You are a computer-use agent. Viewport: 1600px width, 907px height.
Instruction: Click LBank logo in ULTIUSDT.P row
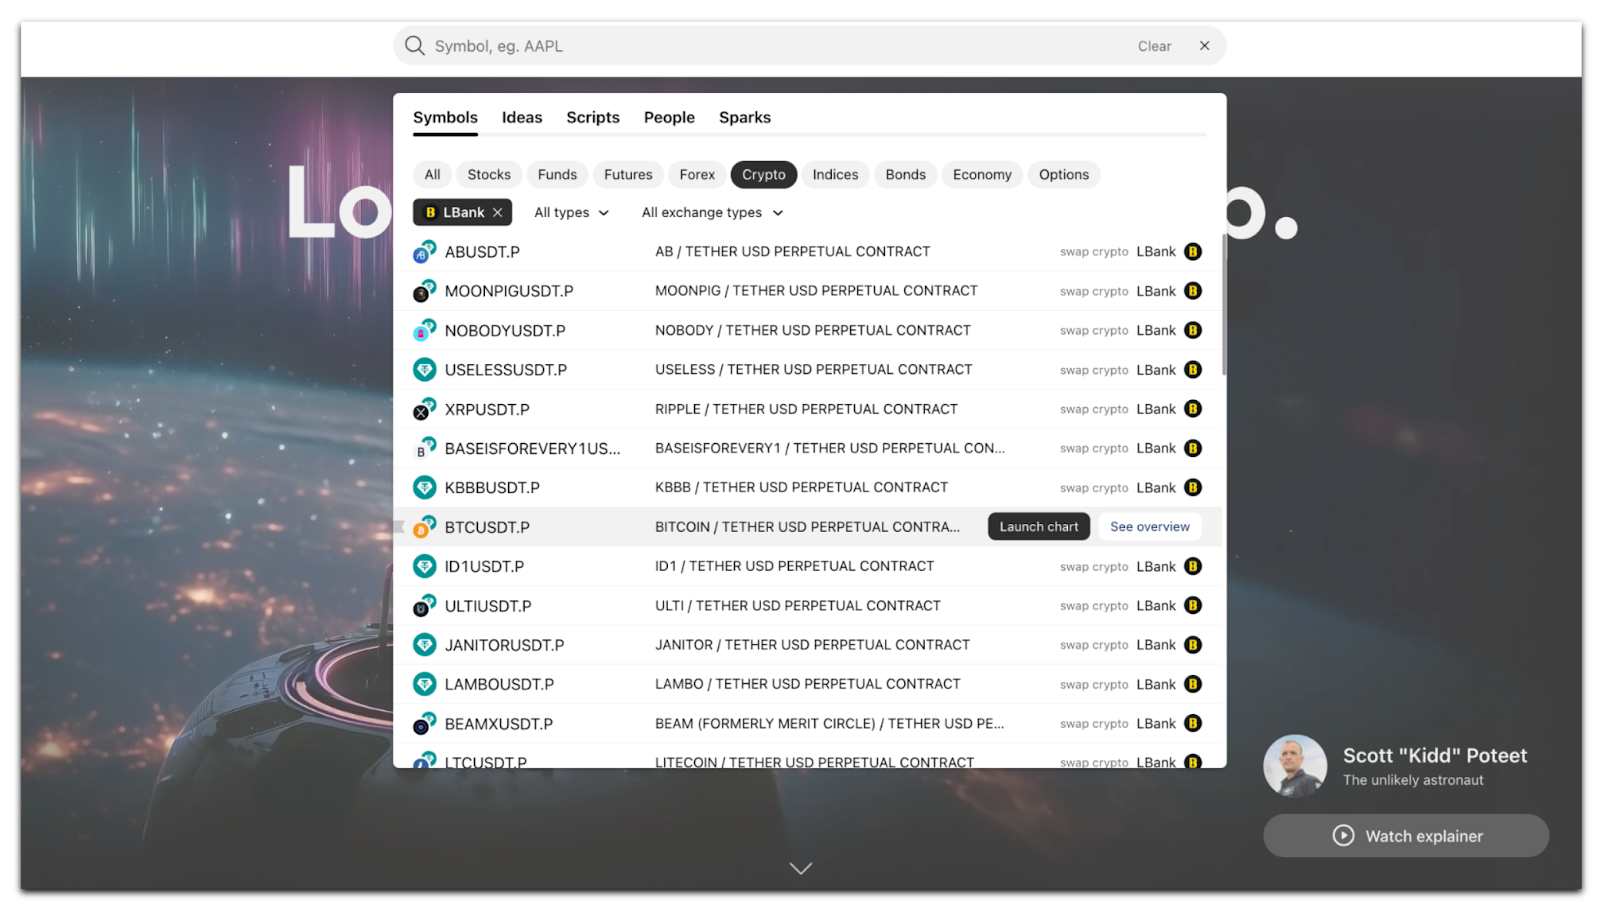(x=1193, y=606)
